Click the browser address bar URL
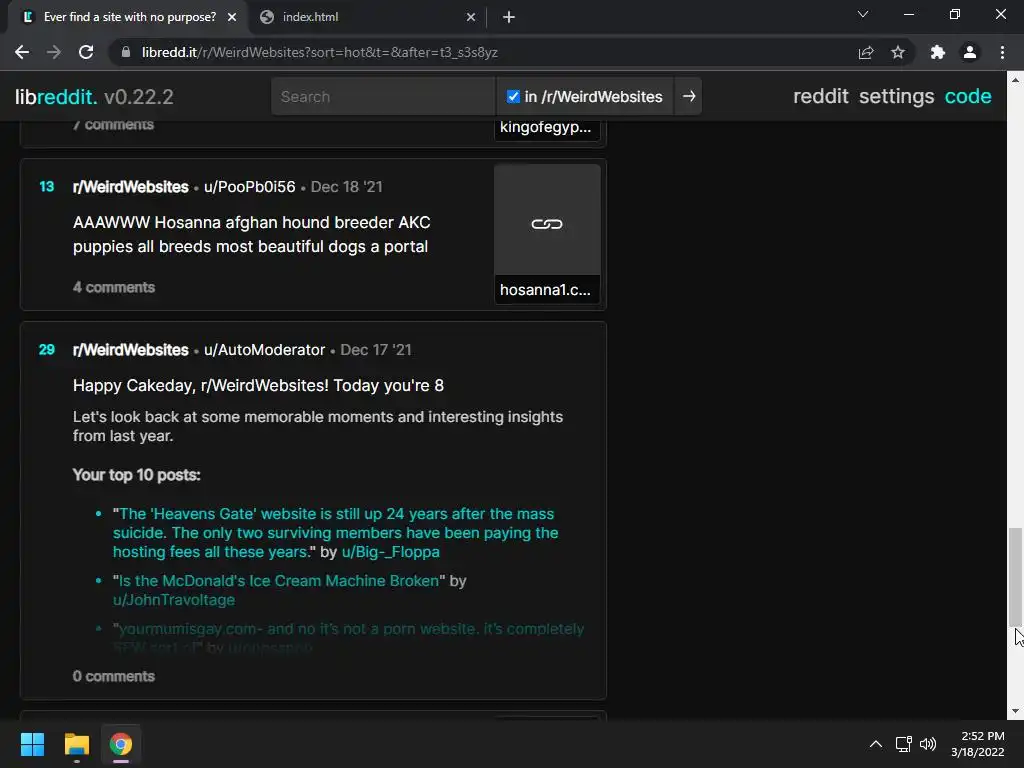The width and height of the screenshot is (1024, 768). pyautogui.click(x=320, y=52)
